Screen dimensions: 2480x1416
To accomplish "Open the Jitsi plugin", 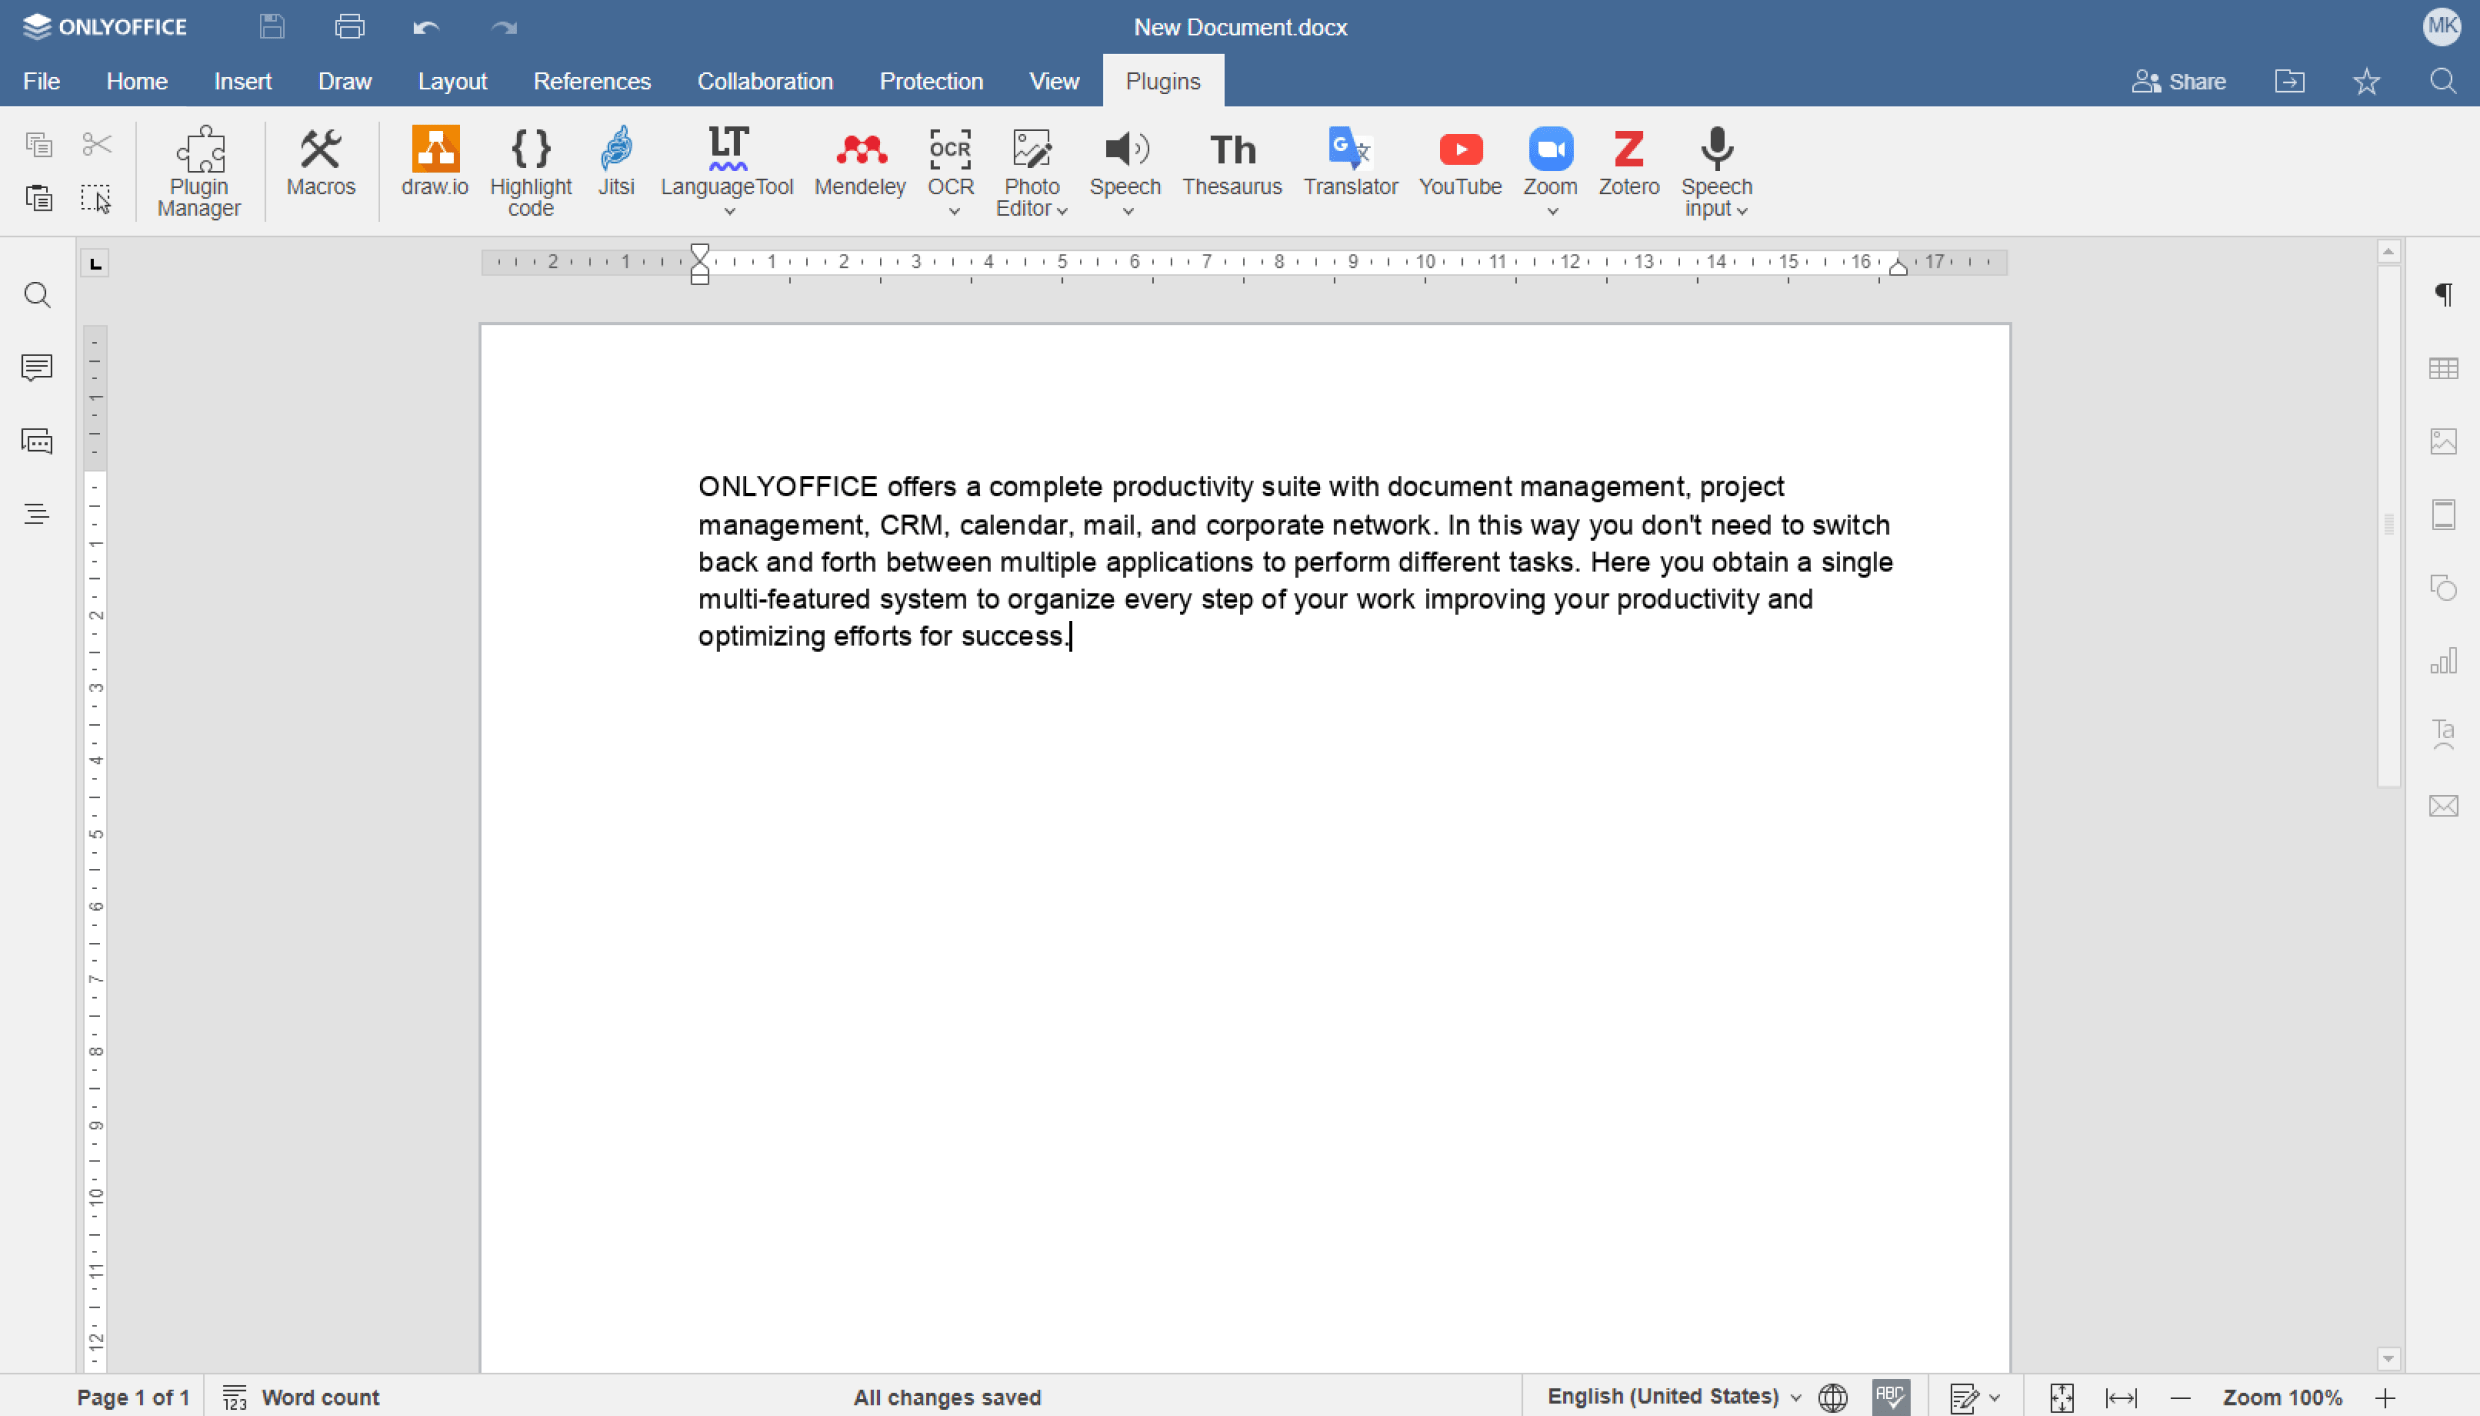I will [x=616, y=161].
